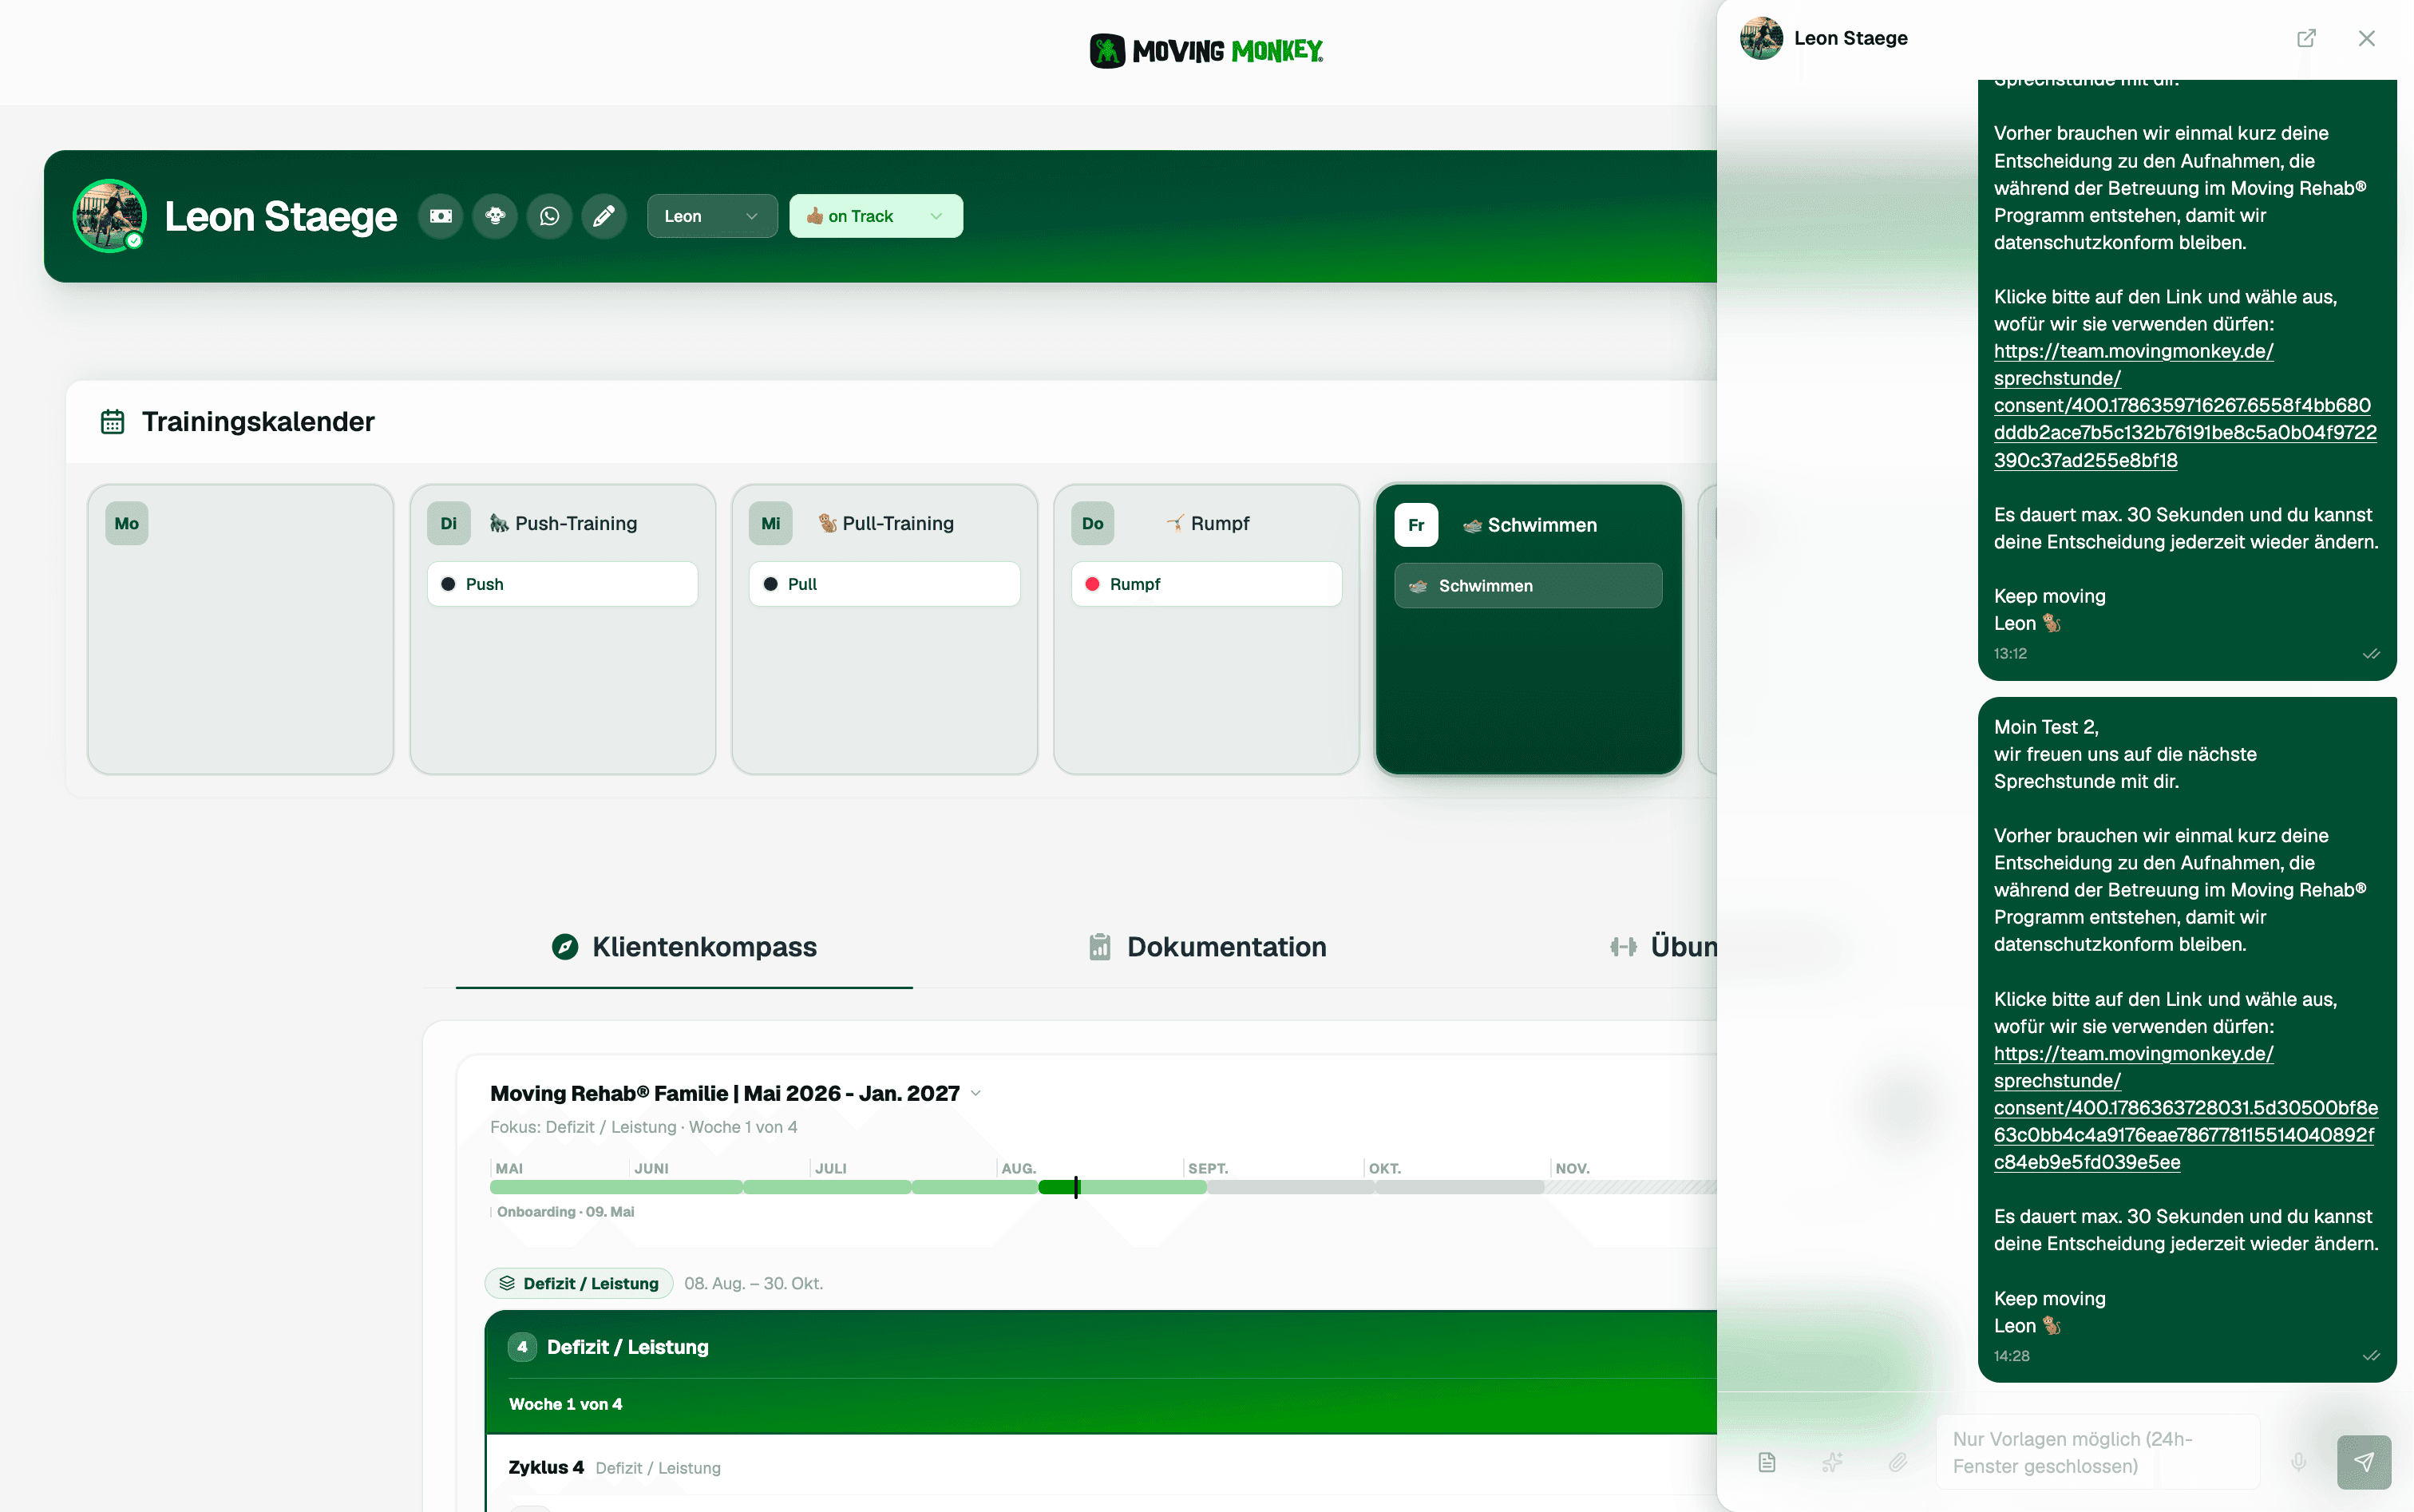2414x1512 pixels.
Task: Click the "AUG." month label on the timeline
Action: [1019, 1168]
